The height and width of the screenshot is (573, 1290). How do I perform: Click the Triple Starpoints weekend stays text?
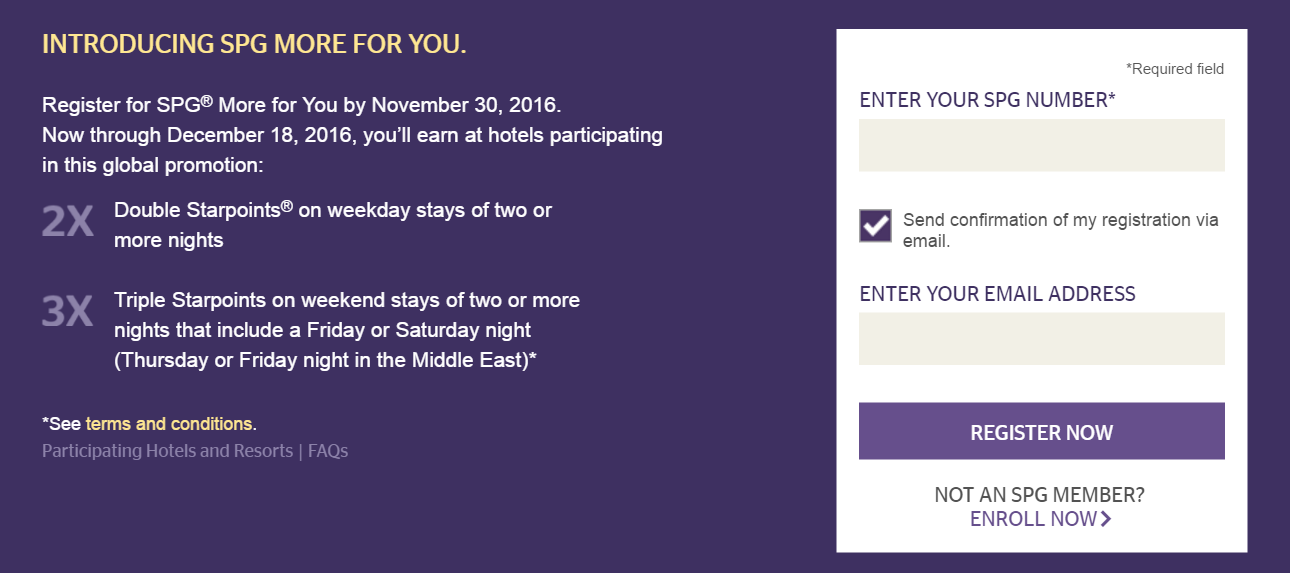tap(347, 330)
